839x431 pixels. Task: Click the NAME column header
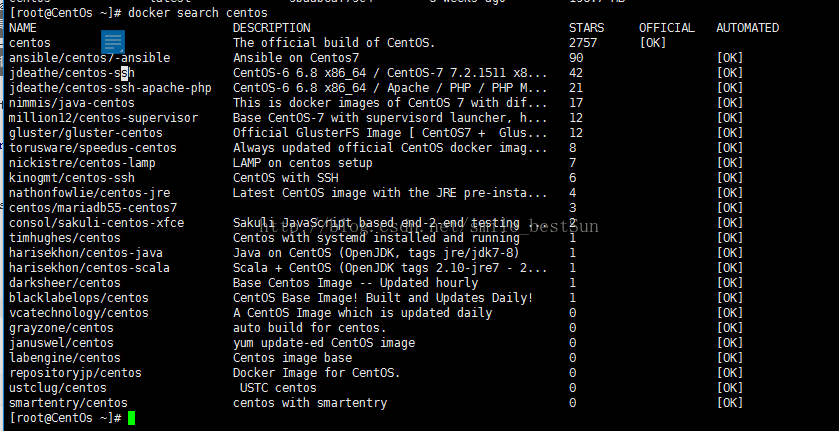click(x=23, y=28)
